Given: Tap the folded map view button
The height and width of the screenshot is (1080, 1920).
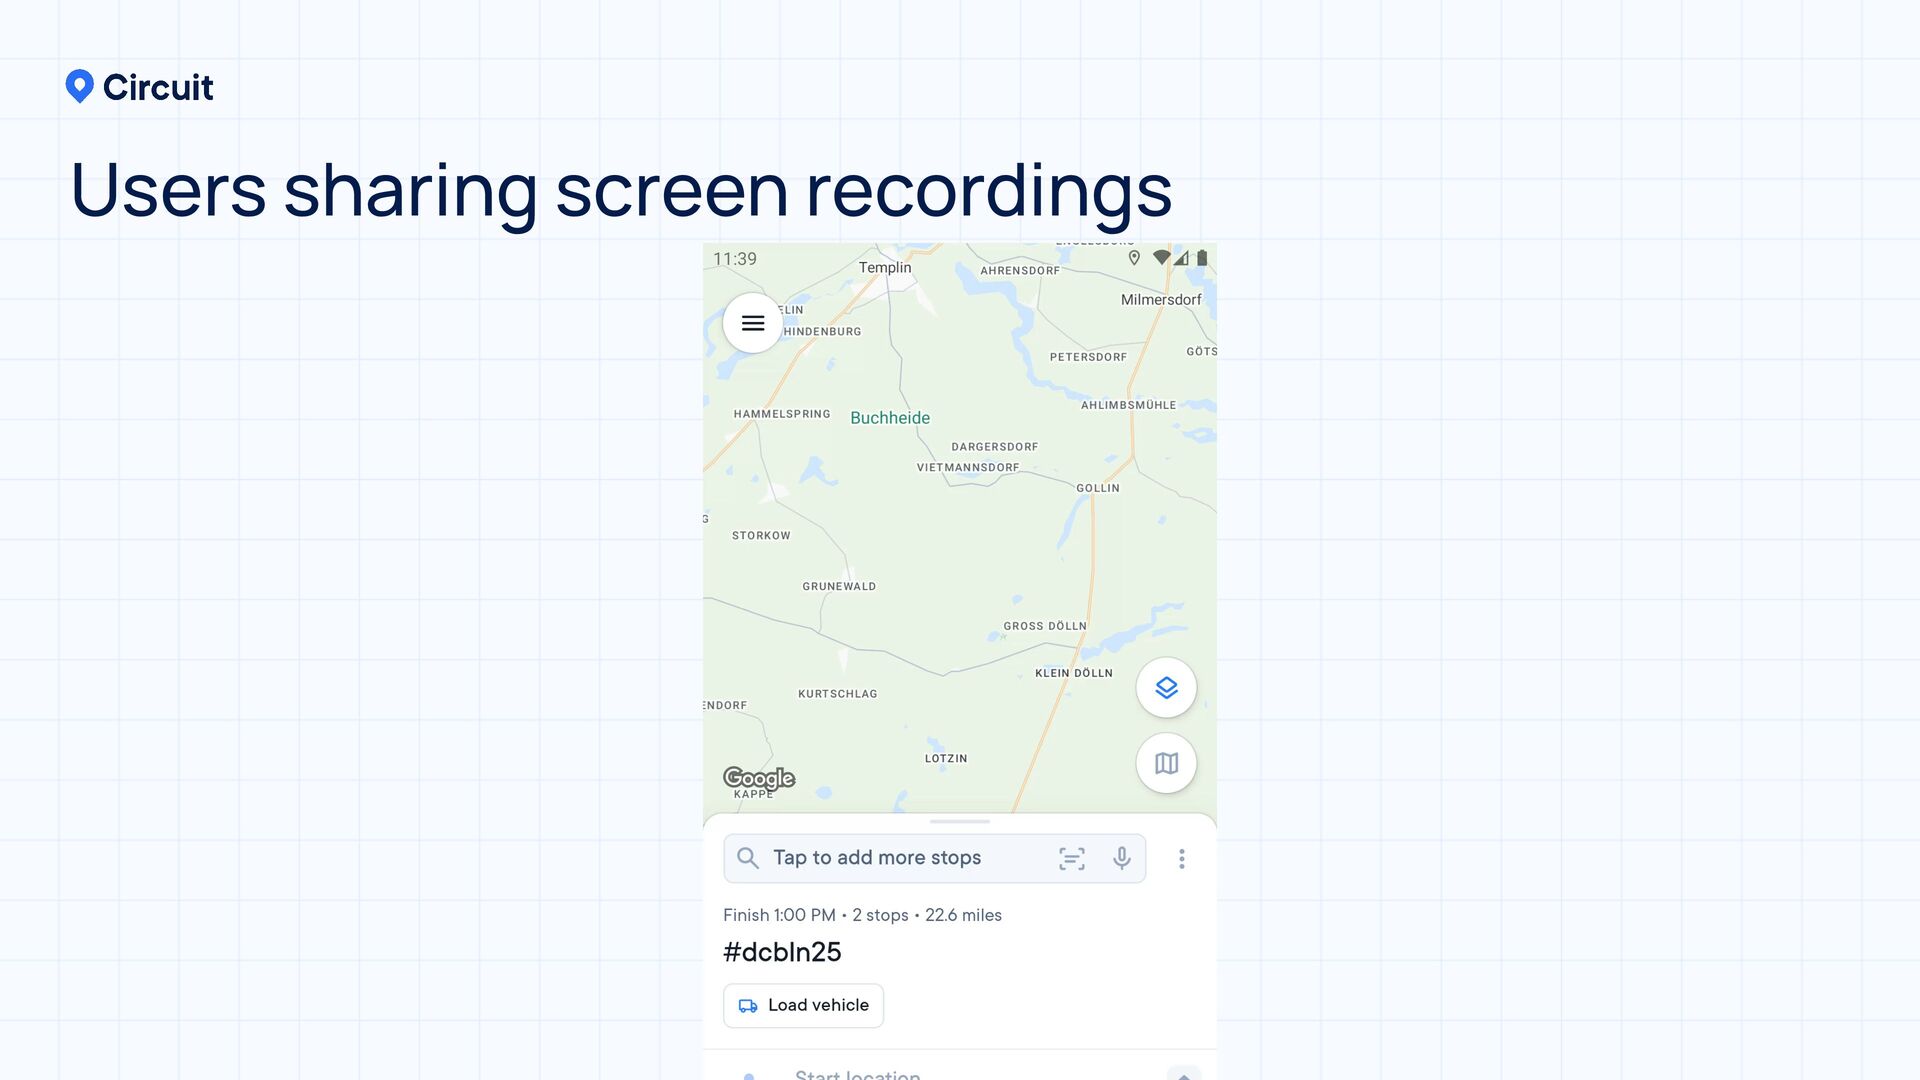Looking at the screenshot, I should pos(1166,764).
